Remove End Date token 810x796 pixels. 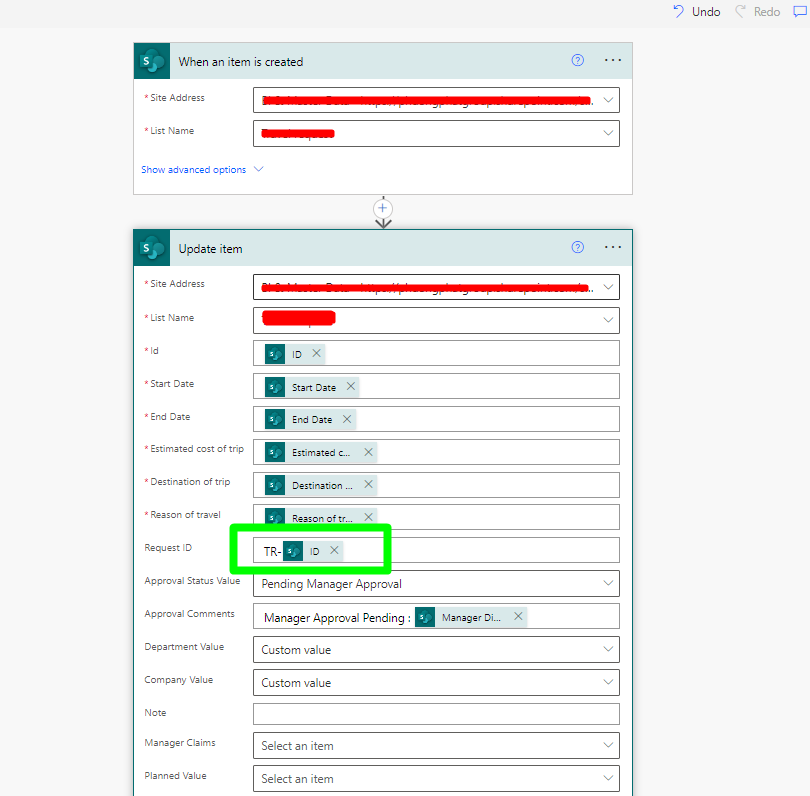pyautogui.click(x=347, y=419)
